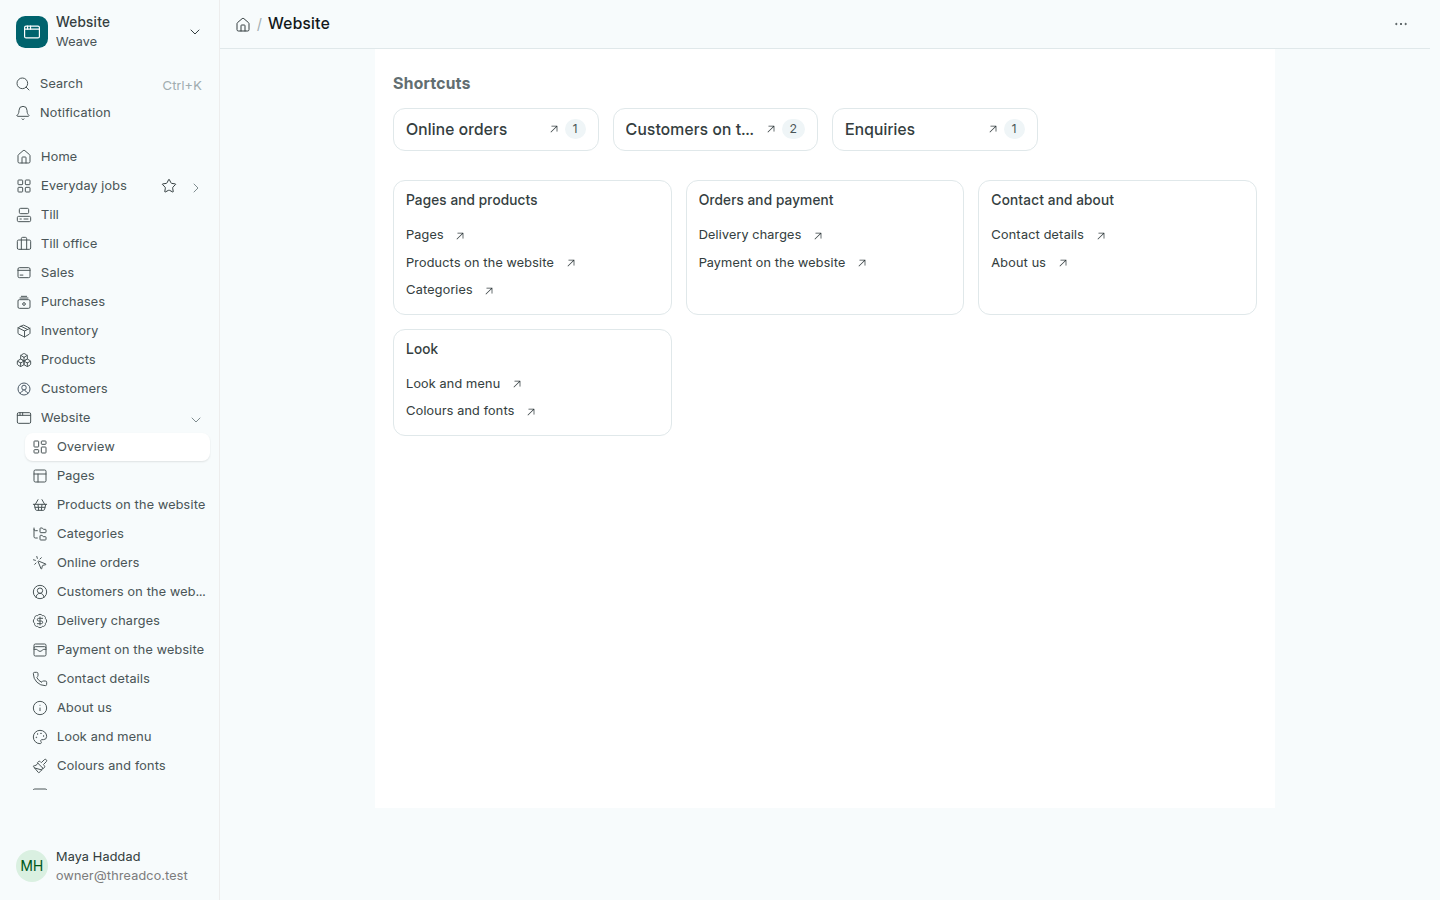This screenshot has width=1440, height=900.
Task: Open the Enquiries shortcut card
Action: click(x=935, y=130)
